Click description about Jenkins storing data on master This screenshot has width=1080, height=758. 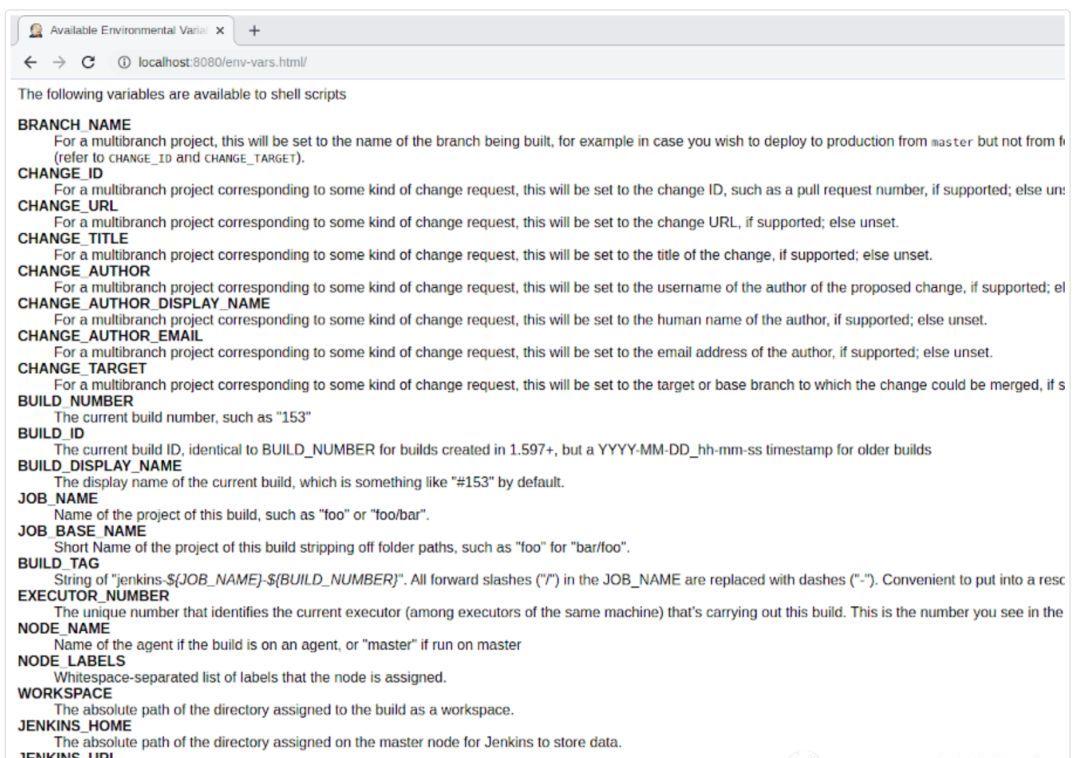click(338, 742)
